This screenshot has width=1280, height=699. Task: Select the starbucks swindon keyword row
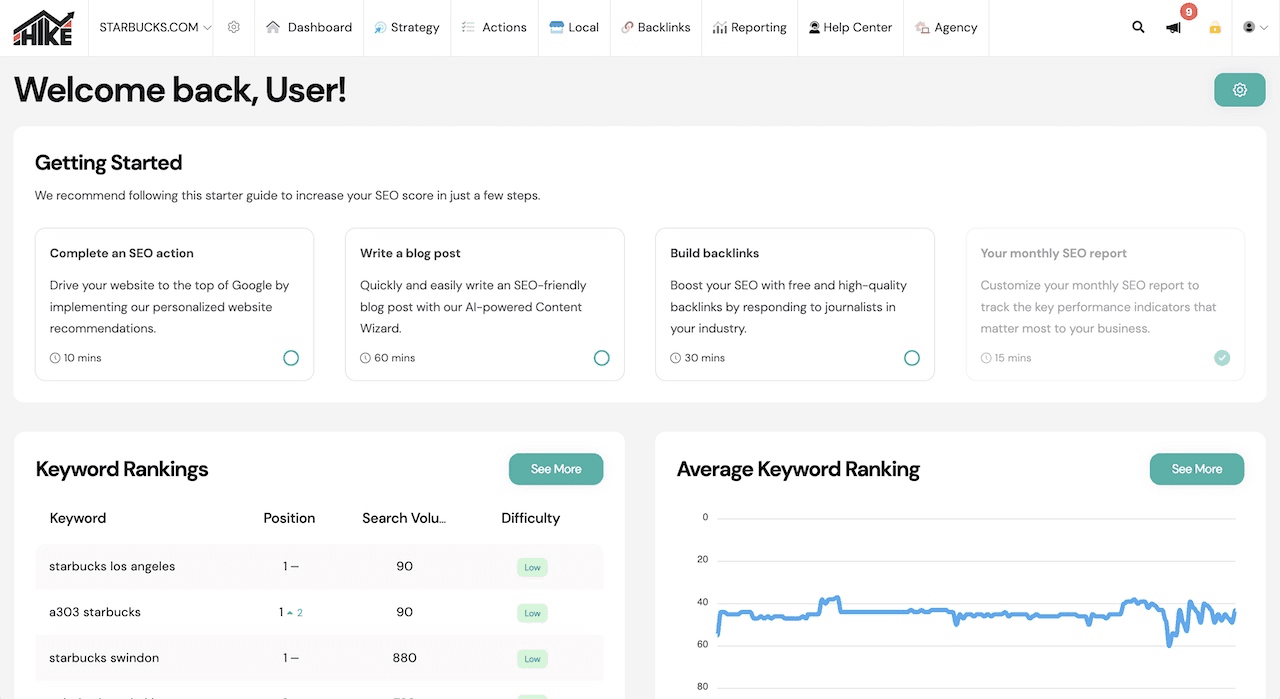pos(104,658)
